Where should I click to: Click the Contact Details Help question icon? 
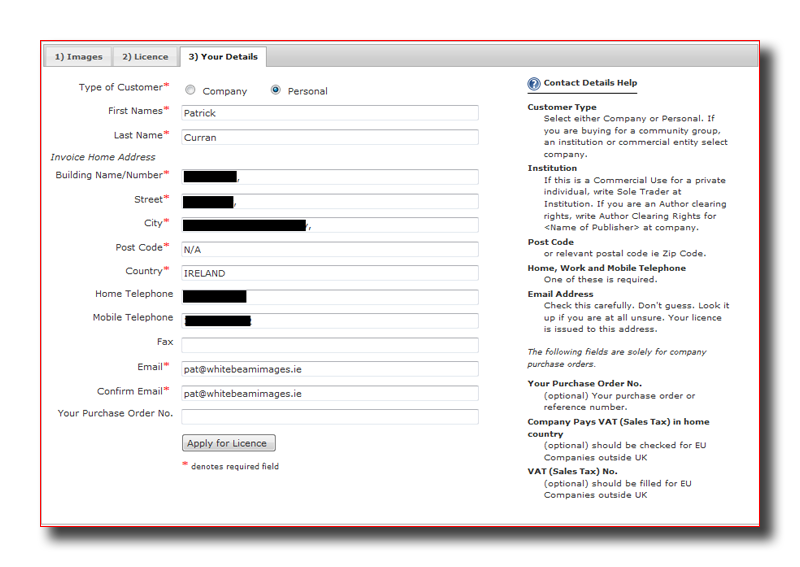pyautogui.click(x=534, y=84)
